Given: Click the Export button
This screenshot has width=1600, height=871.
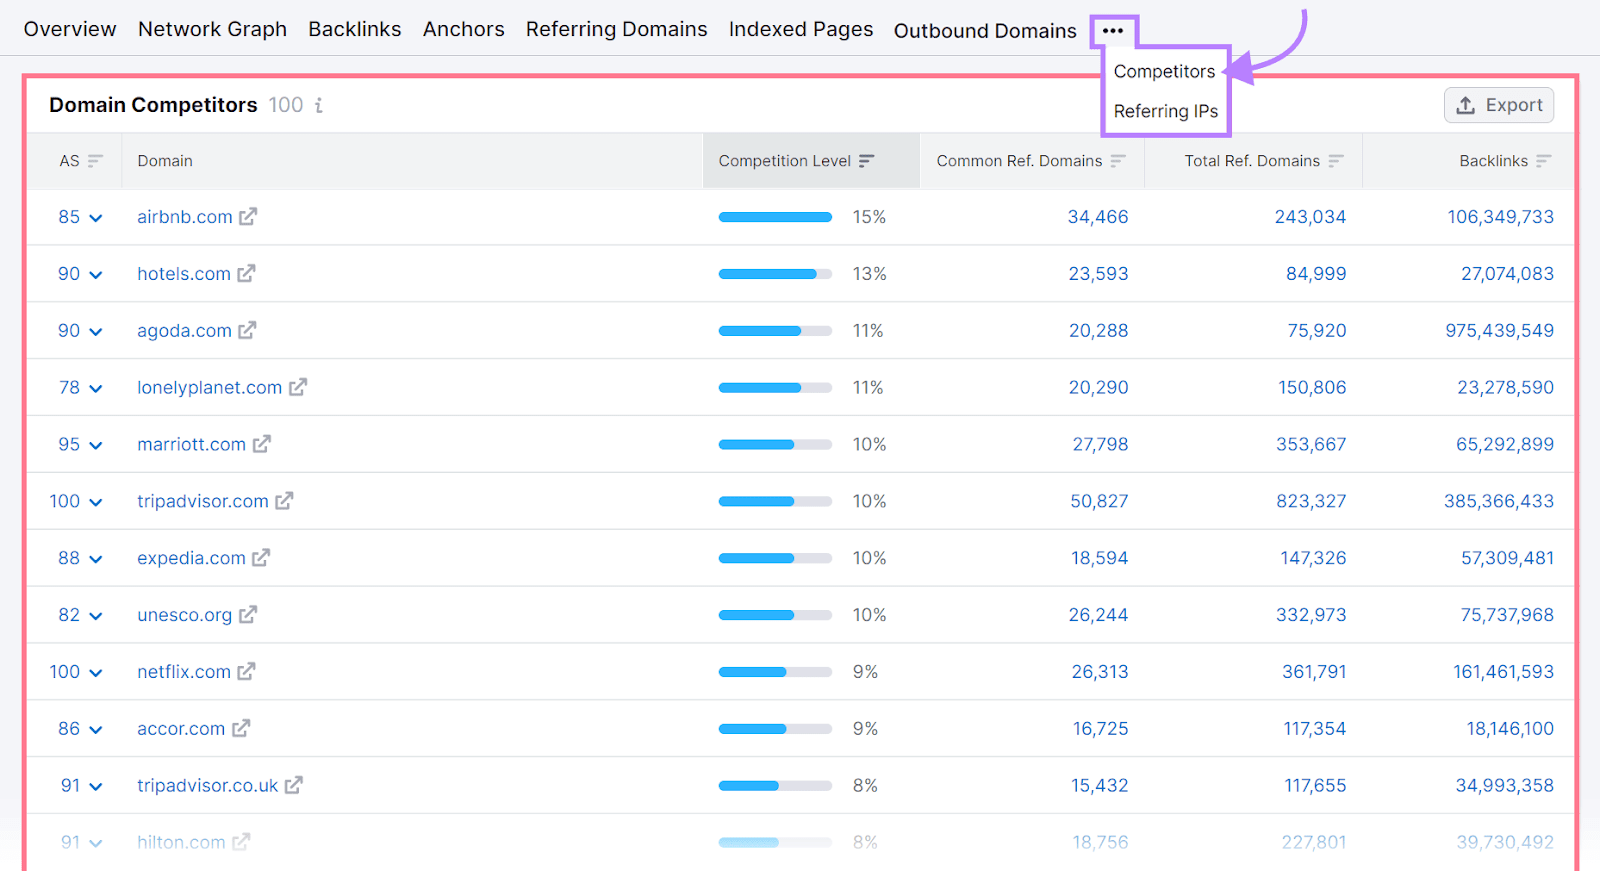Looking at the screenshot, I should click(1499, 105).
